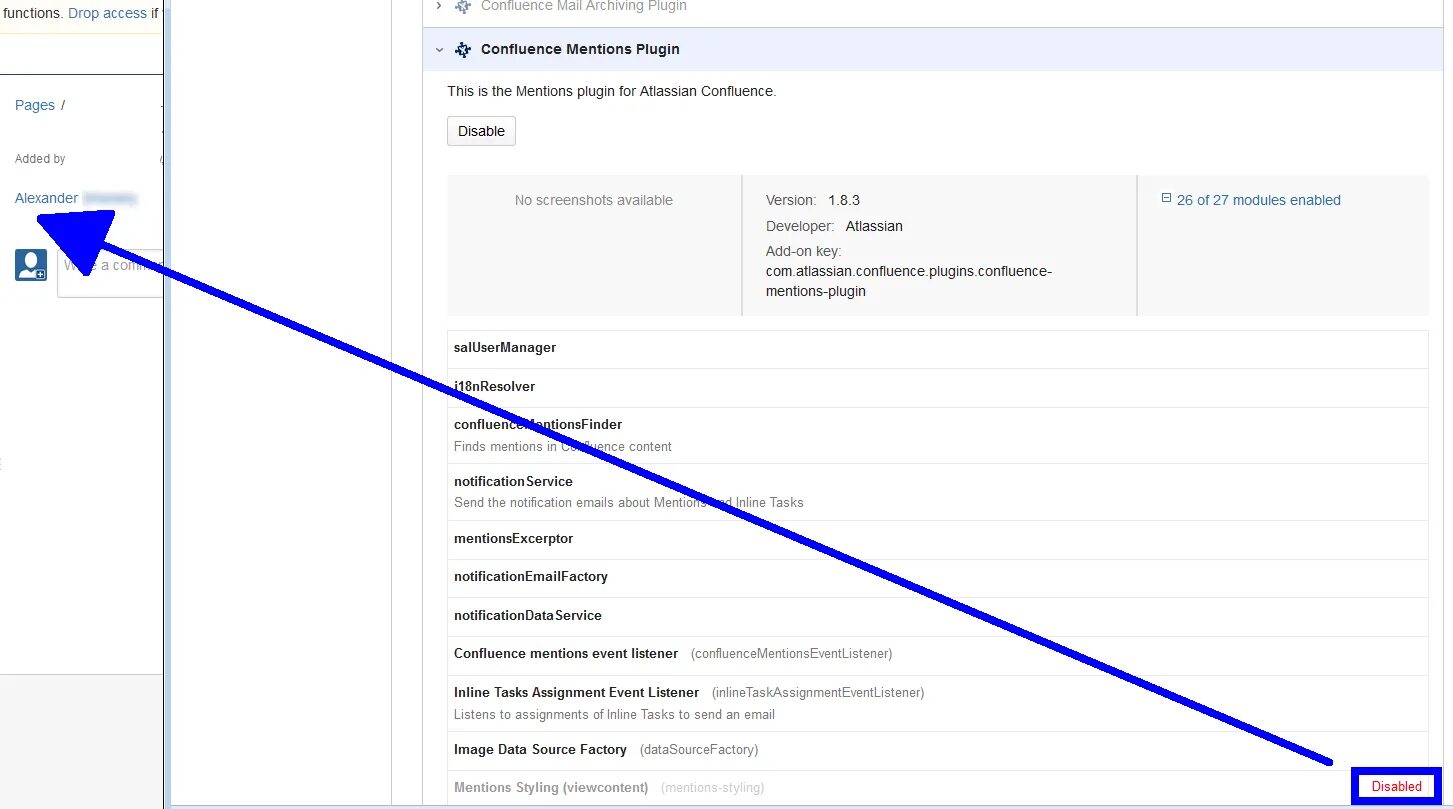
Task: Click the red Disabled status label
Action: coord(1396,787)
